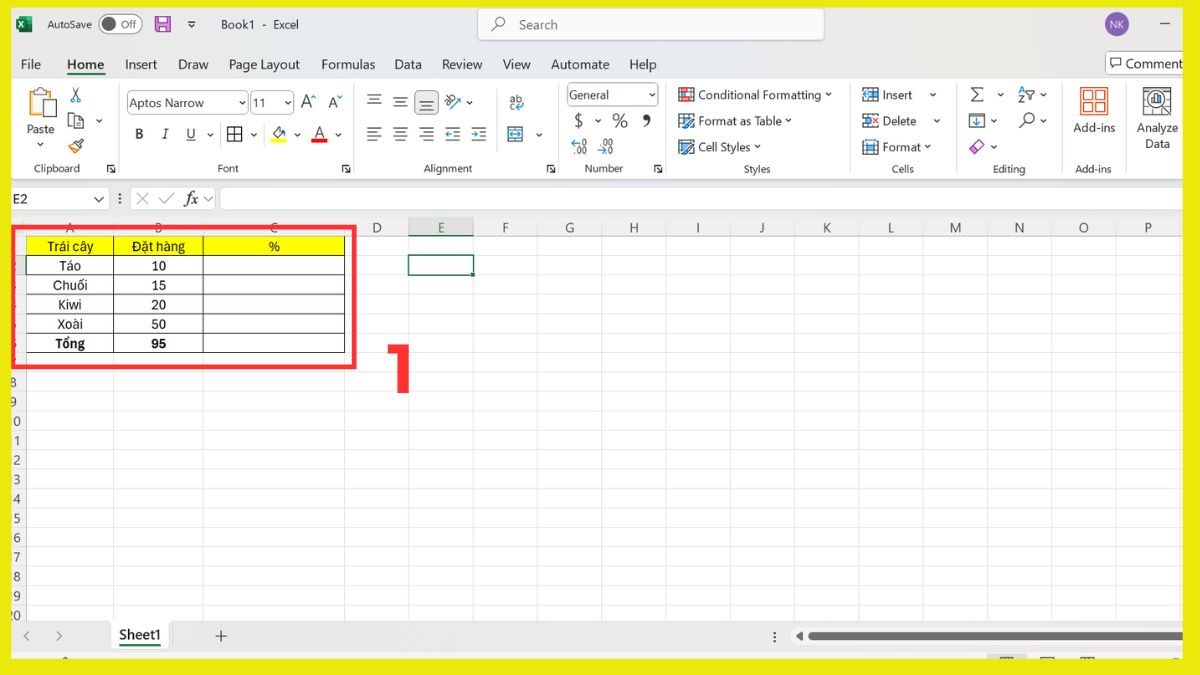Click the AutoSum icon
Screen dimensions: 1200x675
pos(977,94)
